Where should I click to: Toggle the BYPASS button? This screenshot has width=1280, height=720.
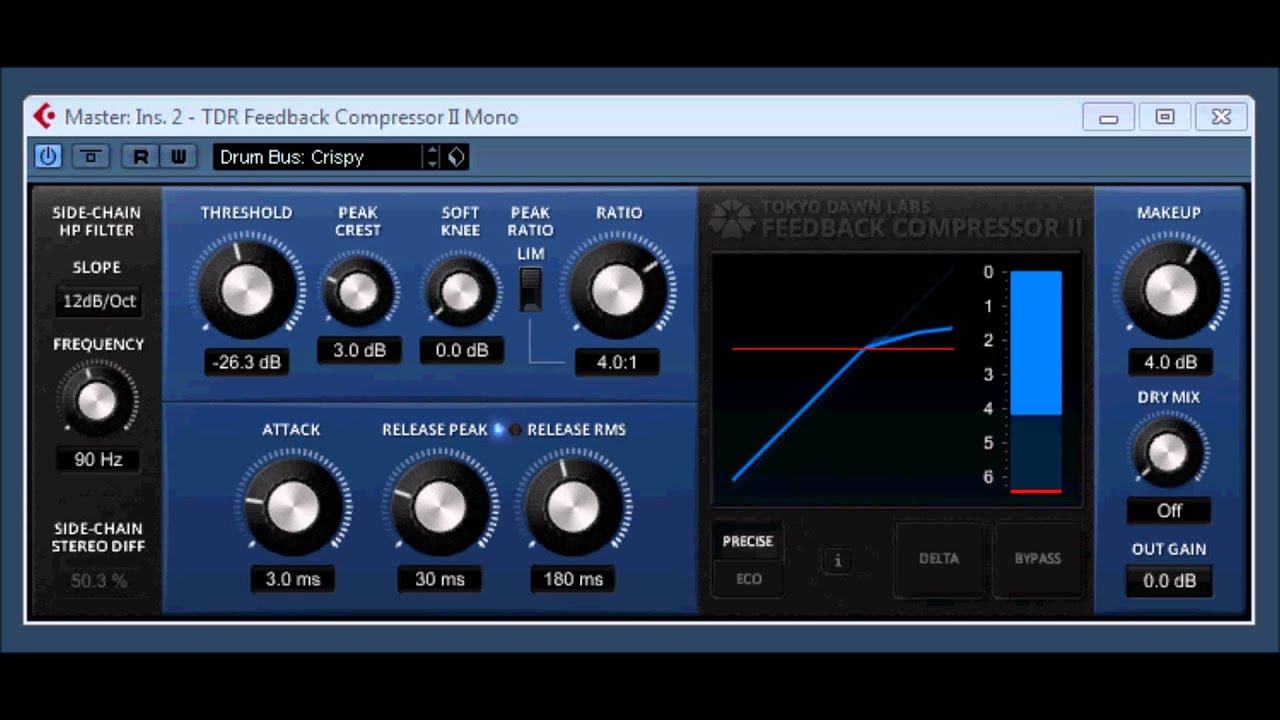pyautogui.click(x=1038, y=559)
